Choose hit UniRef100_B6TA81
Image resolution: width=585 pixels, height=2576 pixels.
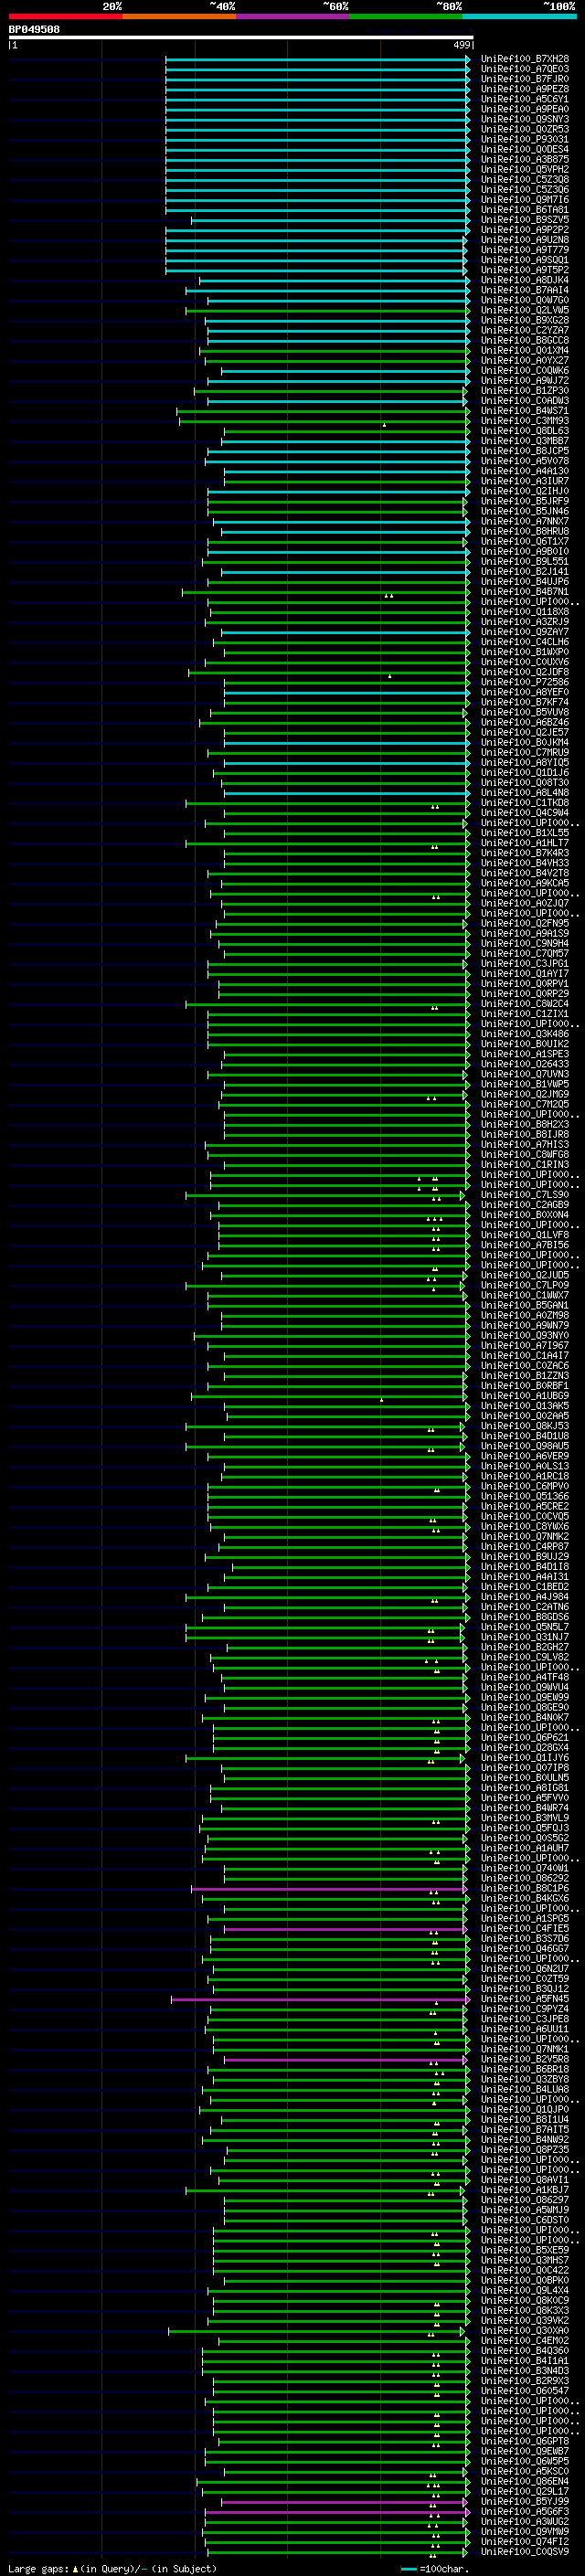(x=525, y=210)
